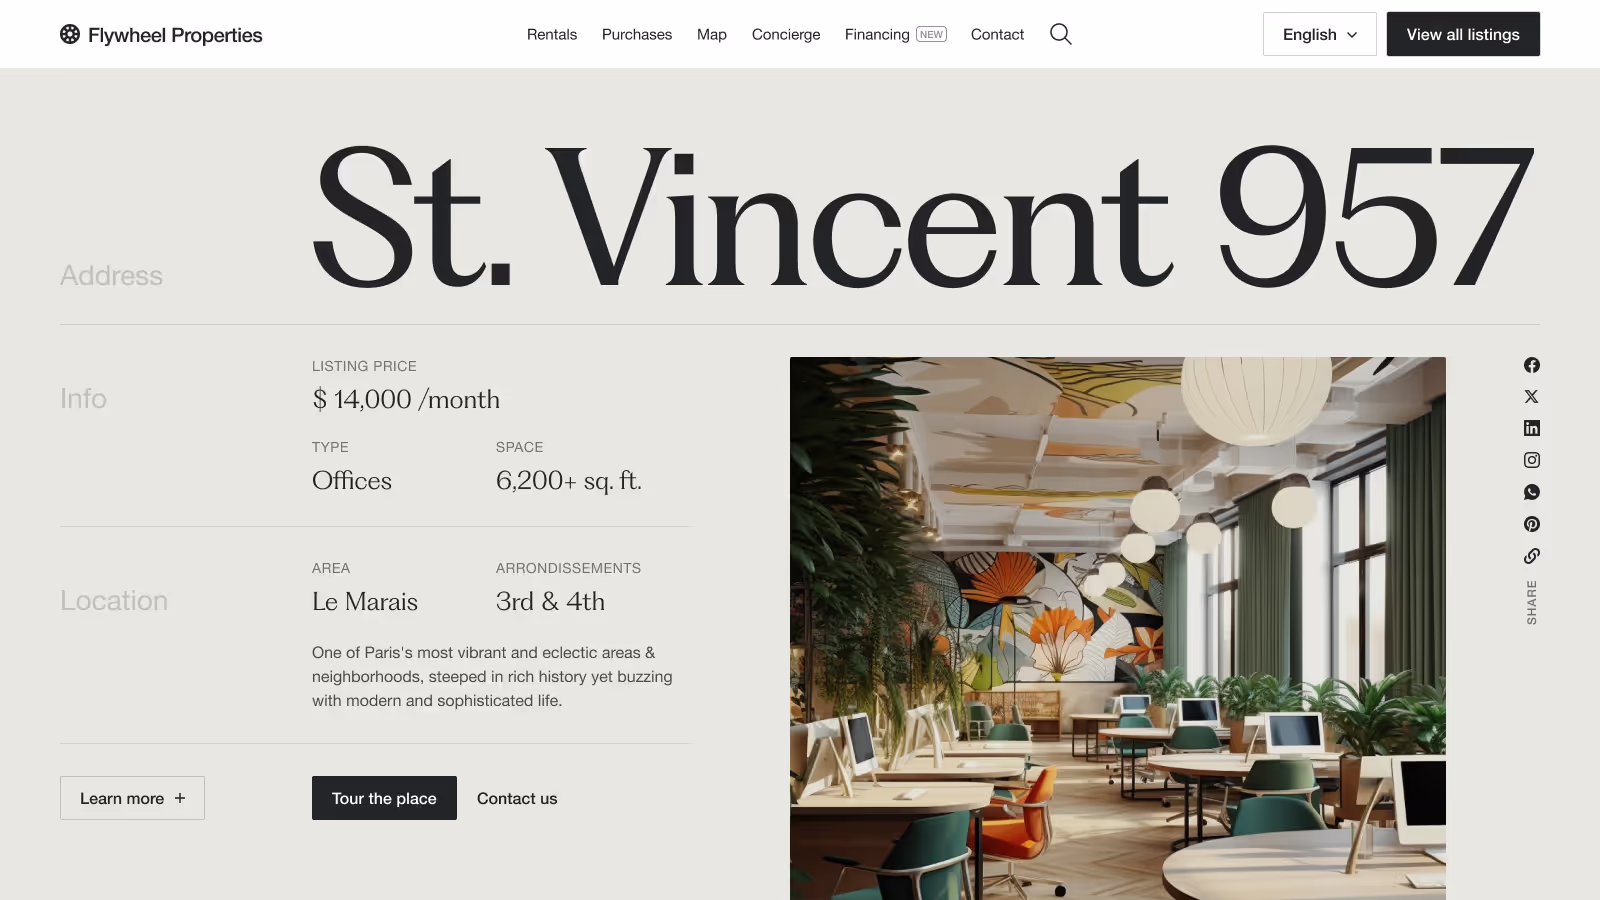The image size is (1600, 900).
Task: Follow the Contact us link
Action: (x=517, y=798)
